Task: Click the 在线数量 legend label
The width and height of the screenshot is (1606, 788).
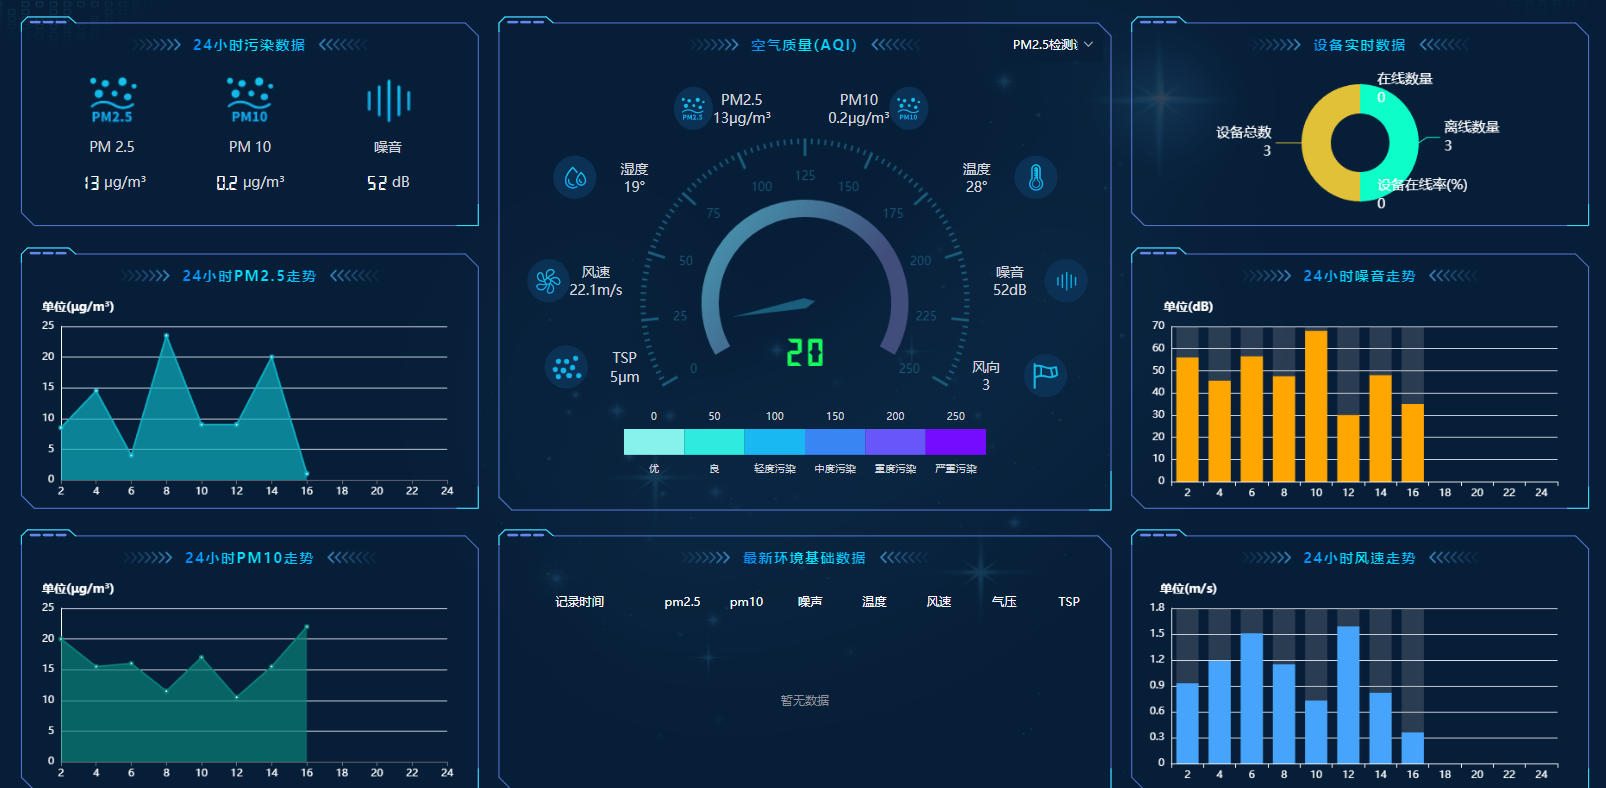Action: pyautogui.click(x=1405, y=79)
